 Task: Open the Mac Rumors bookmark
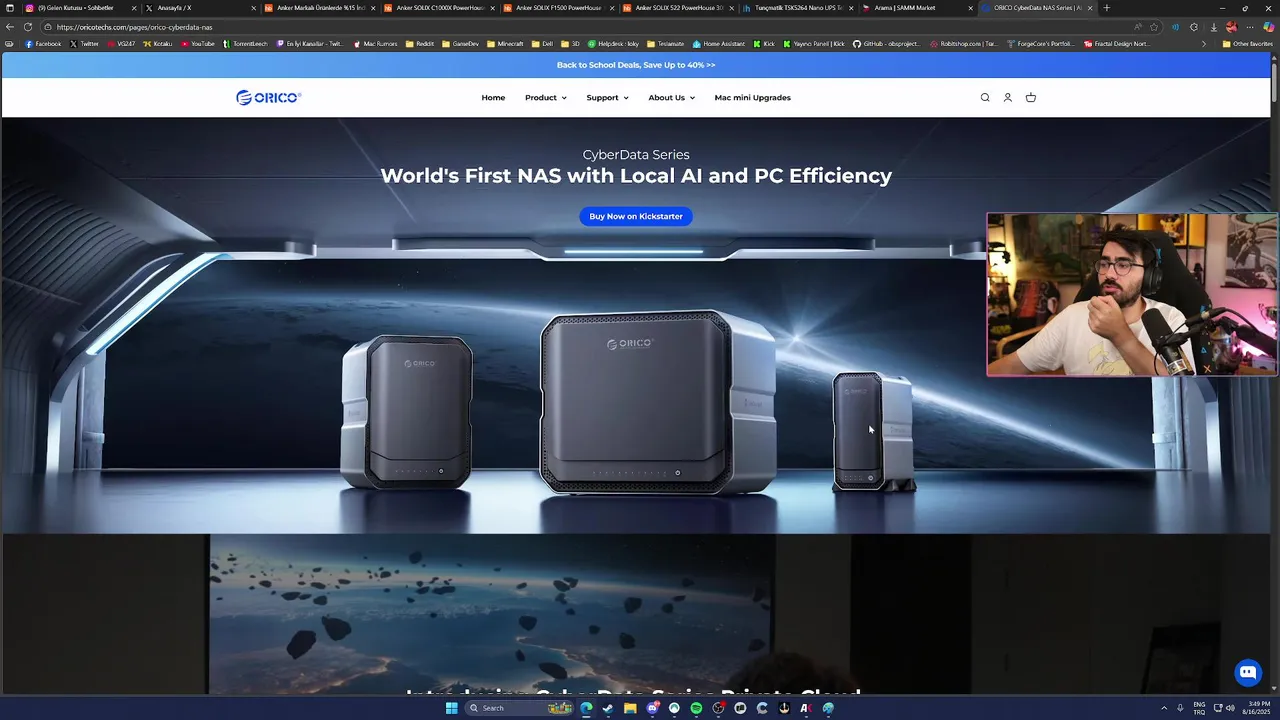376,44
